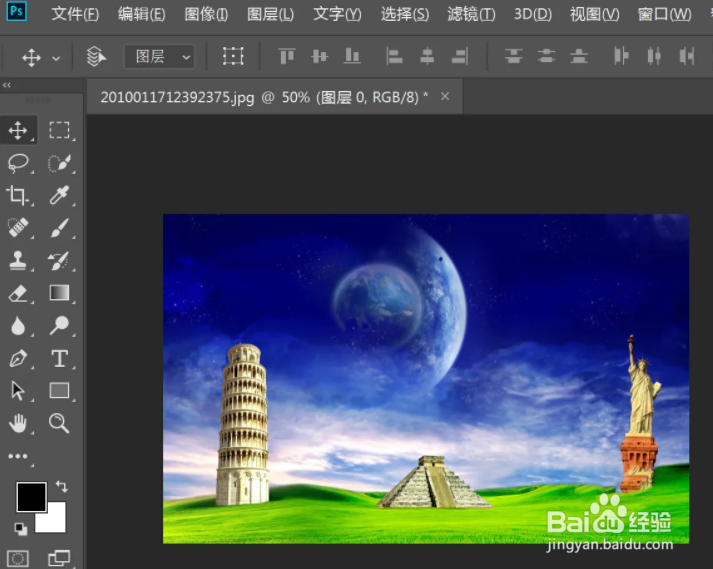
Task: Toggle Quick Mask mode
Action: (x=18, y=558)
